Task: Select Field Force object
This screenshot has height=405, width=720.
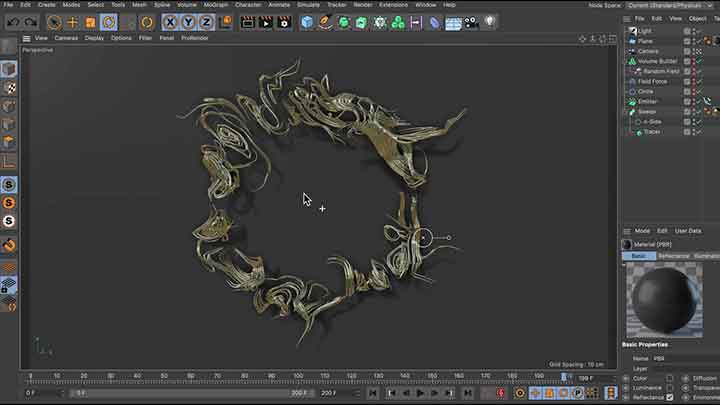Action: (652, 81)
